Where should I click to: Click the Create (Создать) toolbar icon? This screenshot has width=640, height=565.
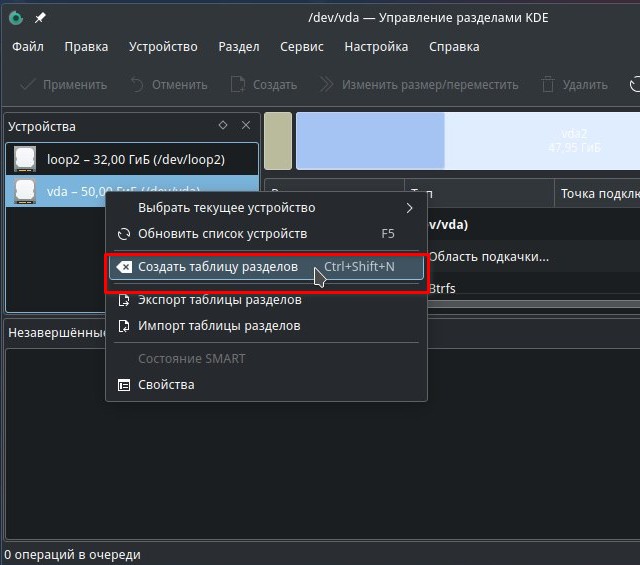tap(238, 85)
